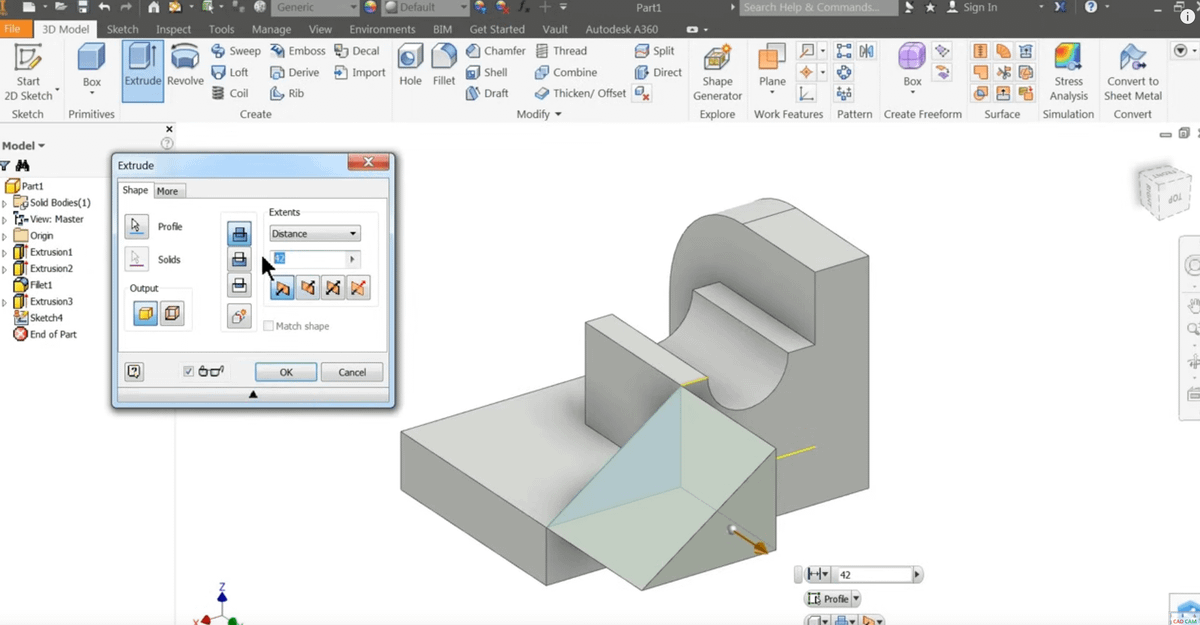
Task: Expand the Origin folder in the browser
Action: [x=5, y=236]
